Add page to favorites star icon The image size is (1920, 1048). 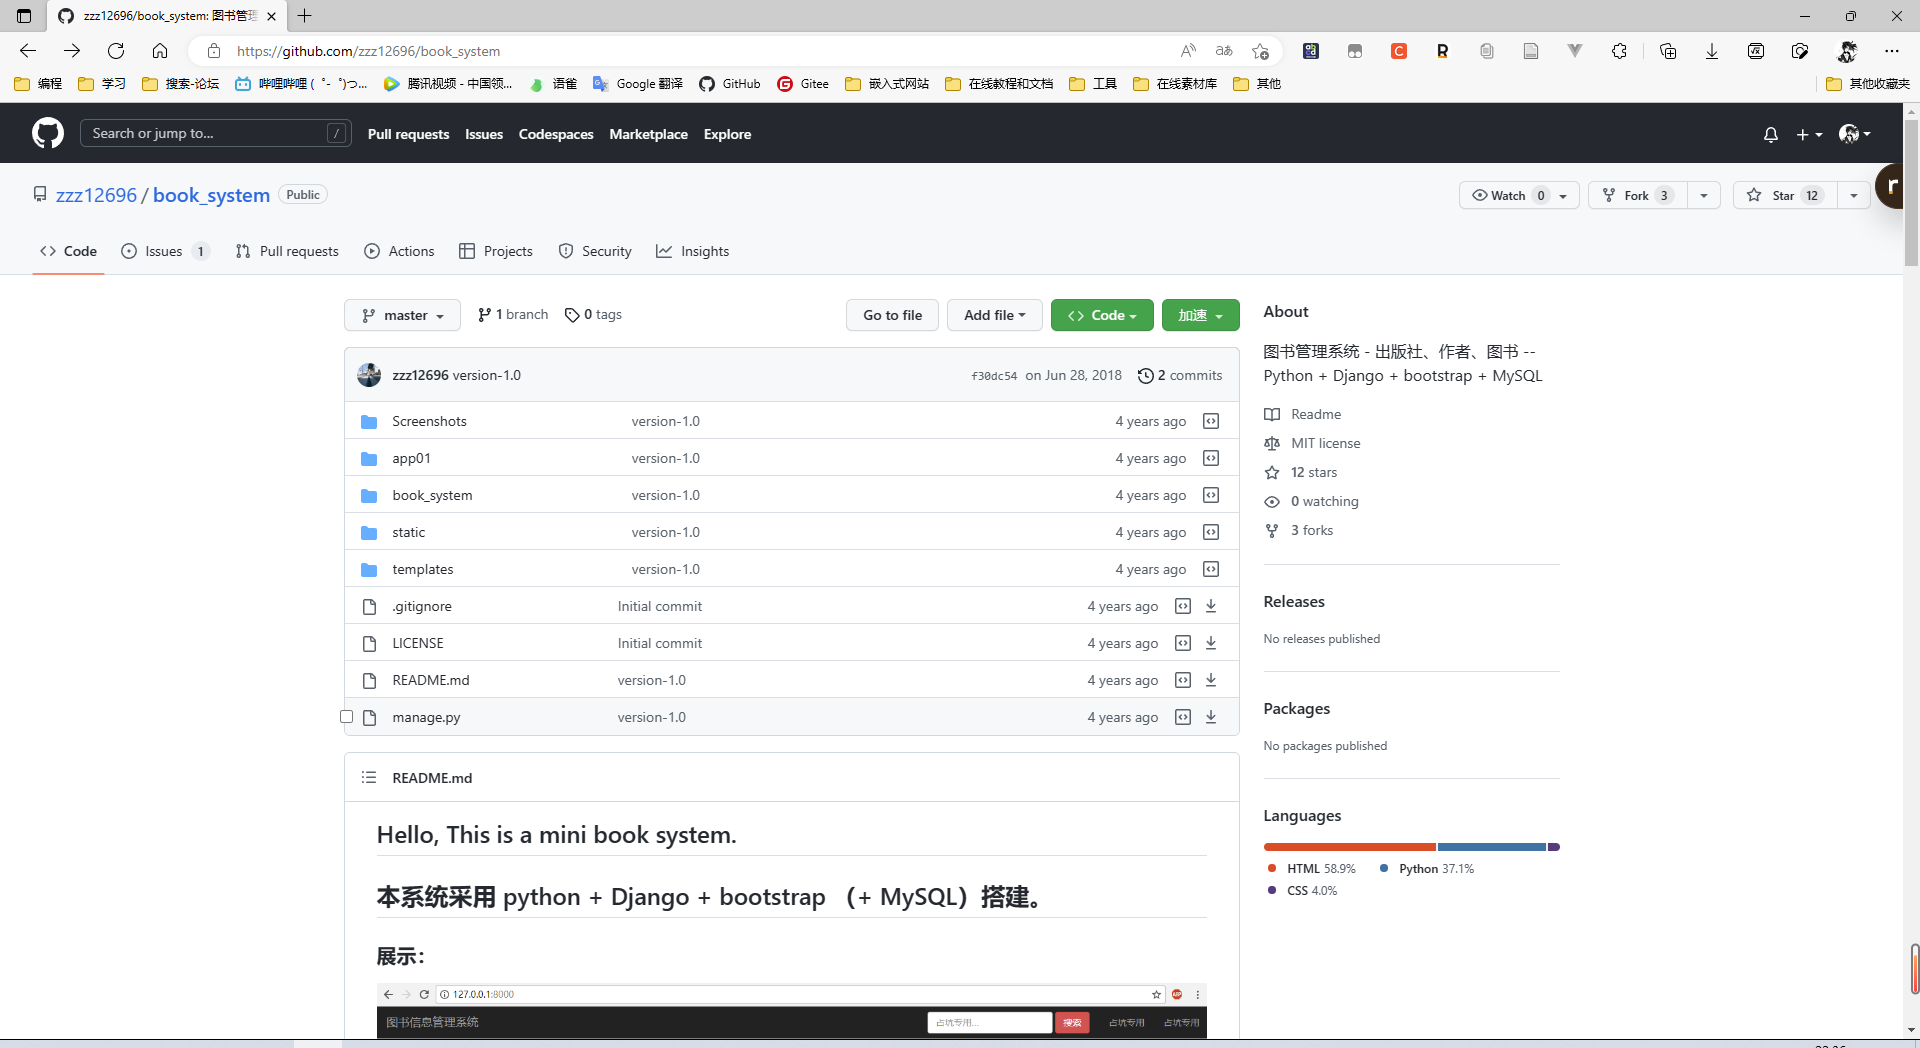pyautogui.click(x=1260, y=51)
